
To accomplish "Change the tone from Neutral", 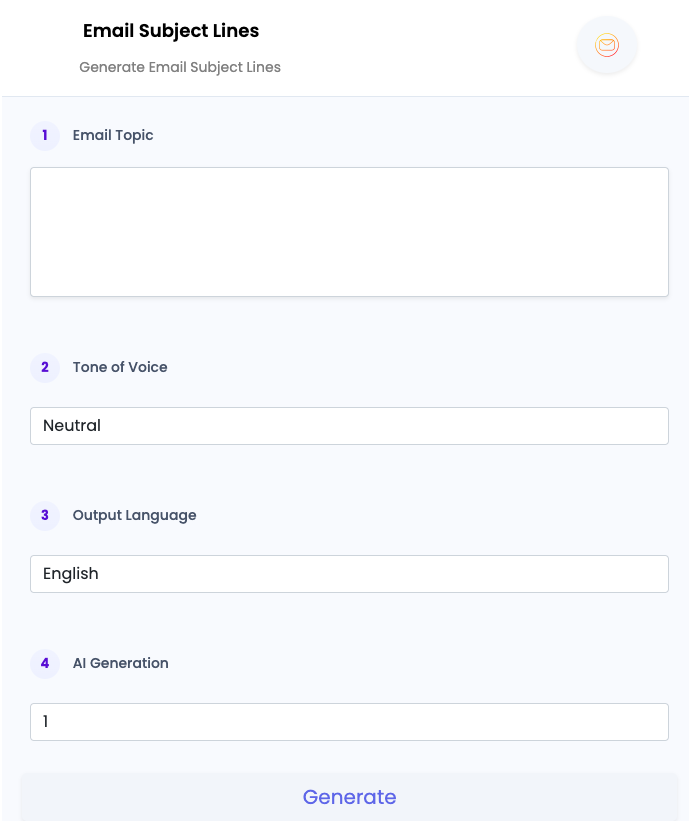I will pyautogui.click(x=349, y=426).
